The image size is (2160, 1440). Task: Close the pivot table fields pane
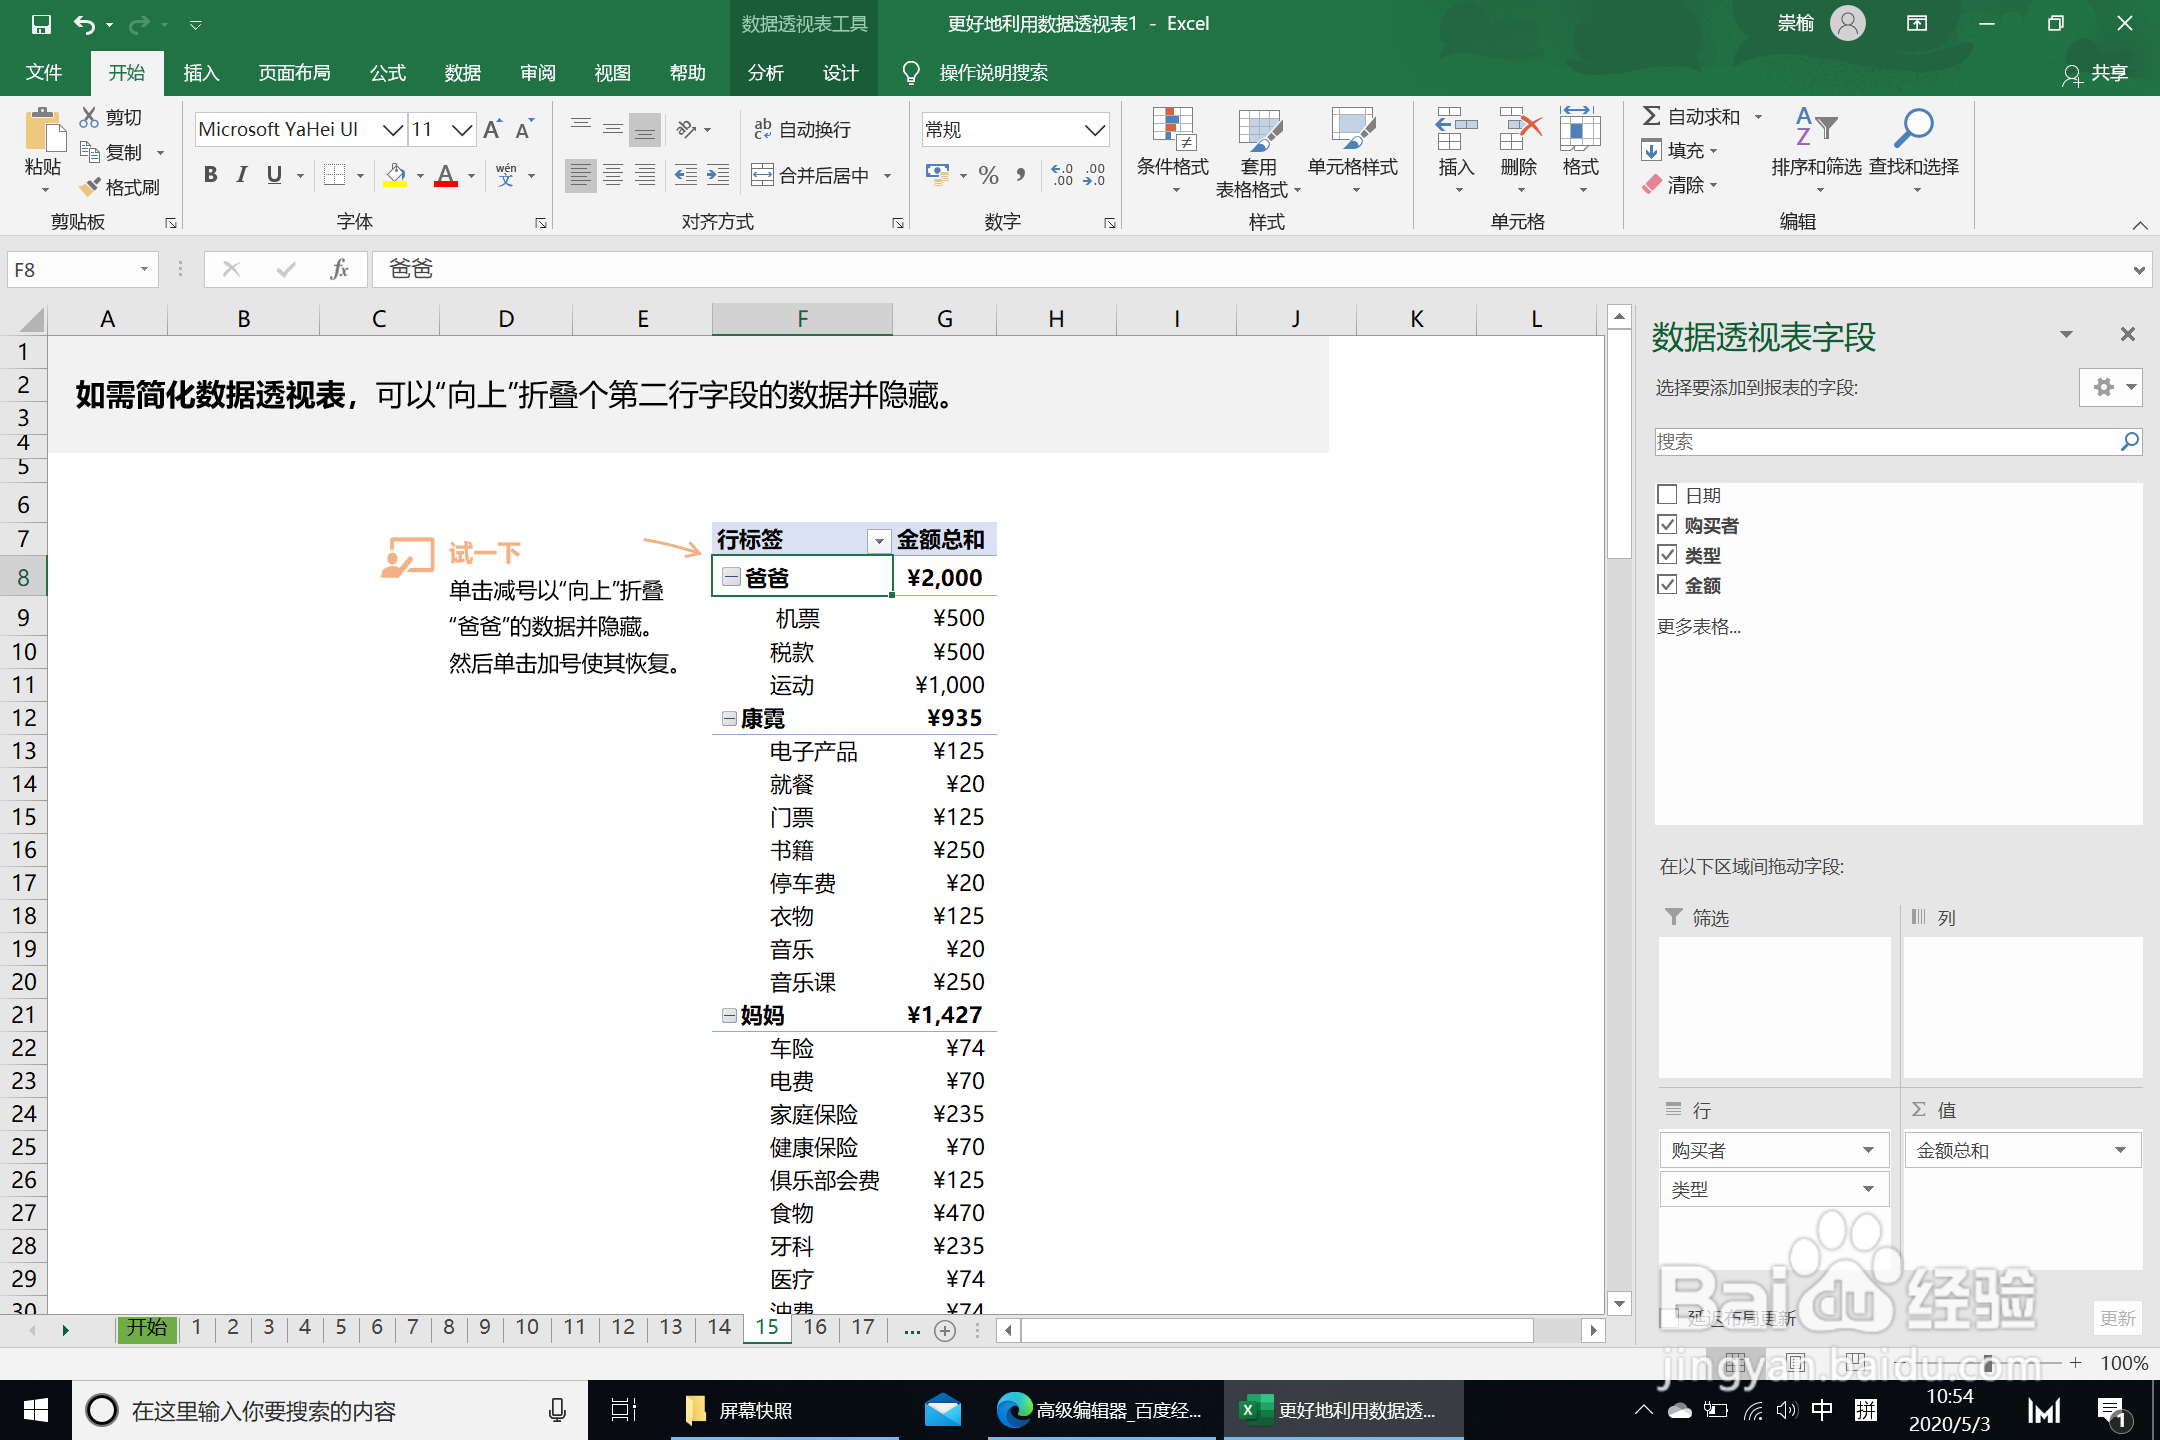[2128, 334]
